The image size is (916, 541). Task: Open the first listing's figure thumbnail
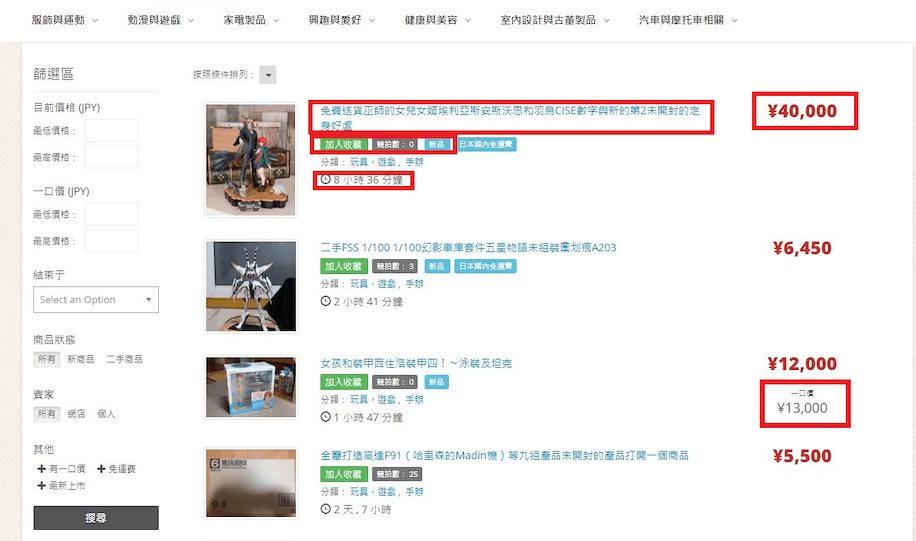pyautogui.click(x=251, y=159)
